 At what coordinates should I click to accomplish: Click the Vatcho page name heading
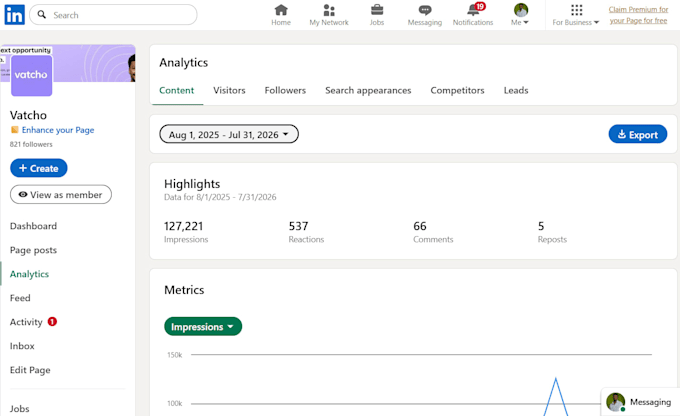[28, 115]
